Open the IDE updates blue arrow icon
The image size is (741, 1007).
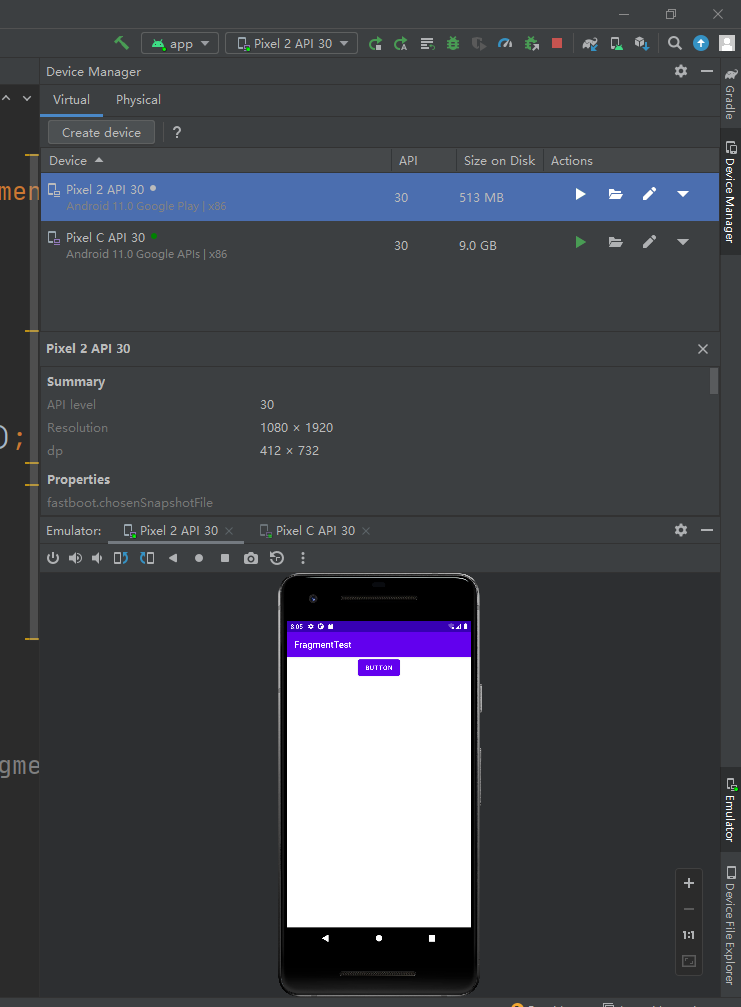click(701, 43)
